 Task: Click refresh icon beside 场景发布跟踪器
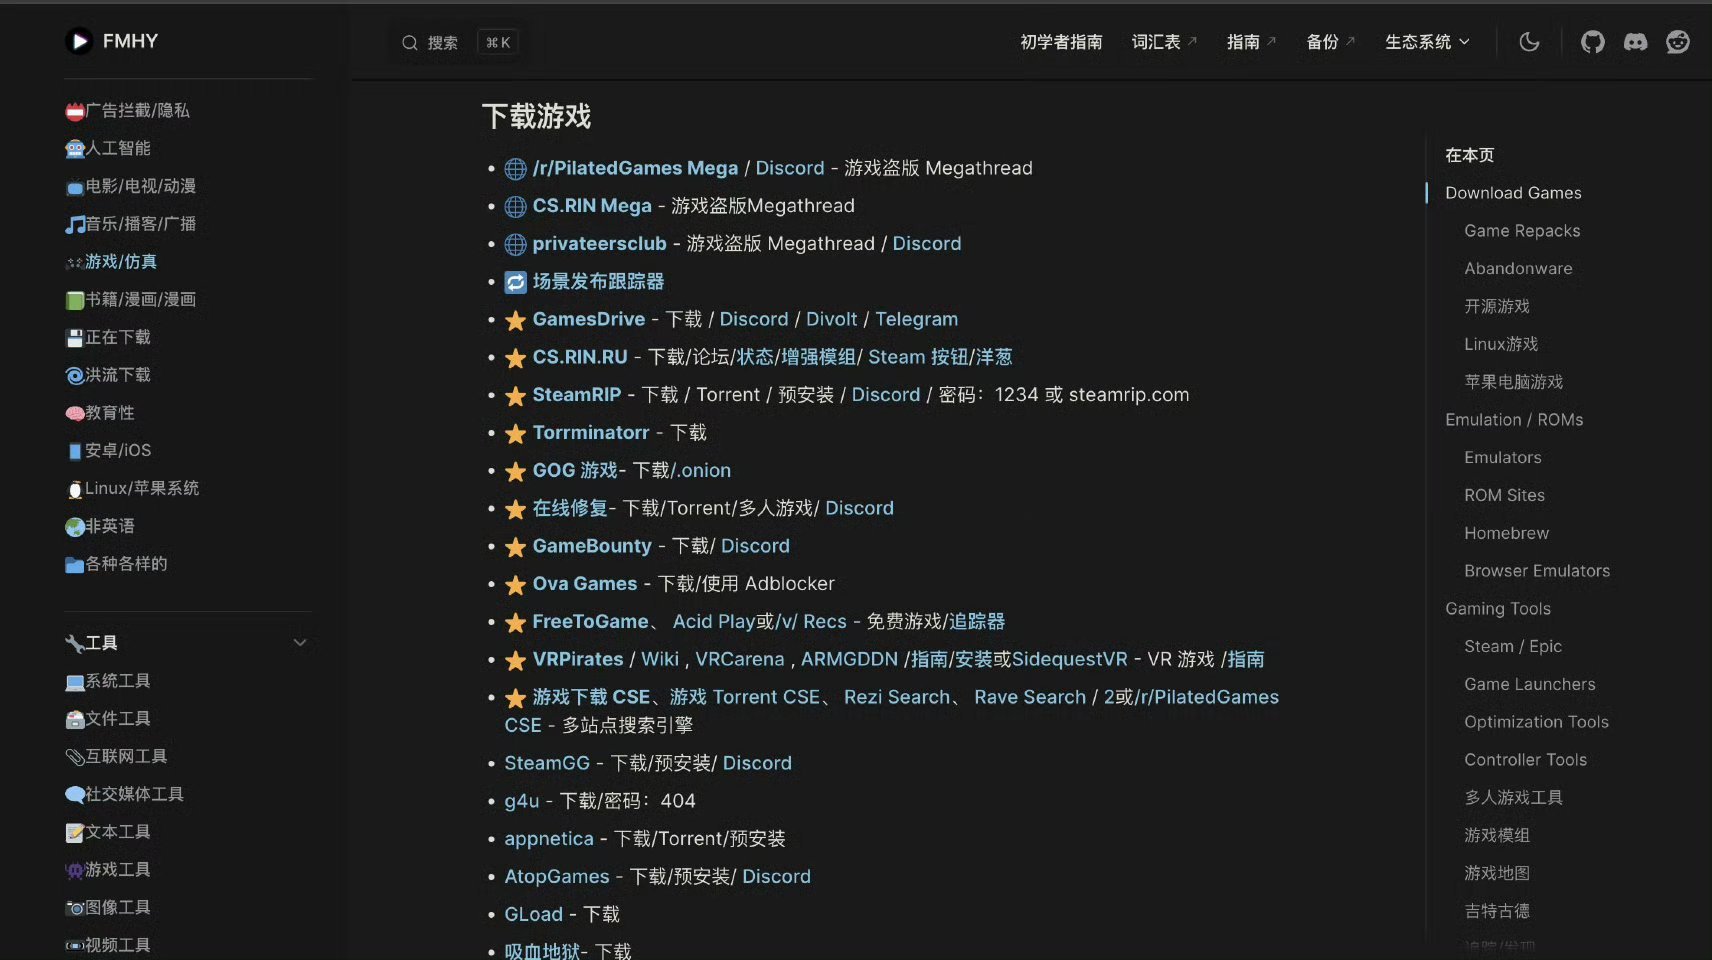pyautogui.click(x=515, y=283)
